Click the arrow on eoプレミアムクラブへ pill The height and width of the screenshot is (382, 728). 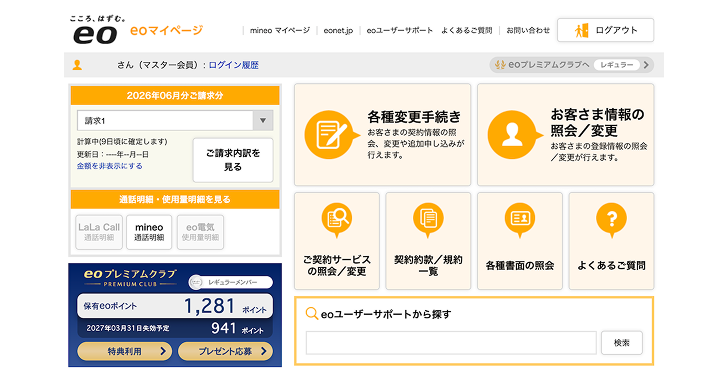point(646,65)
